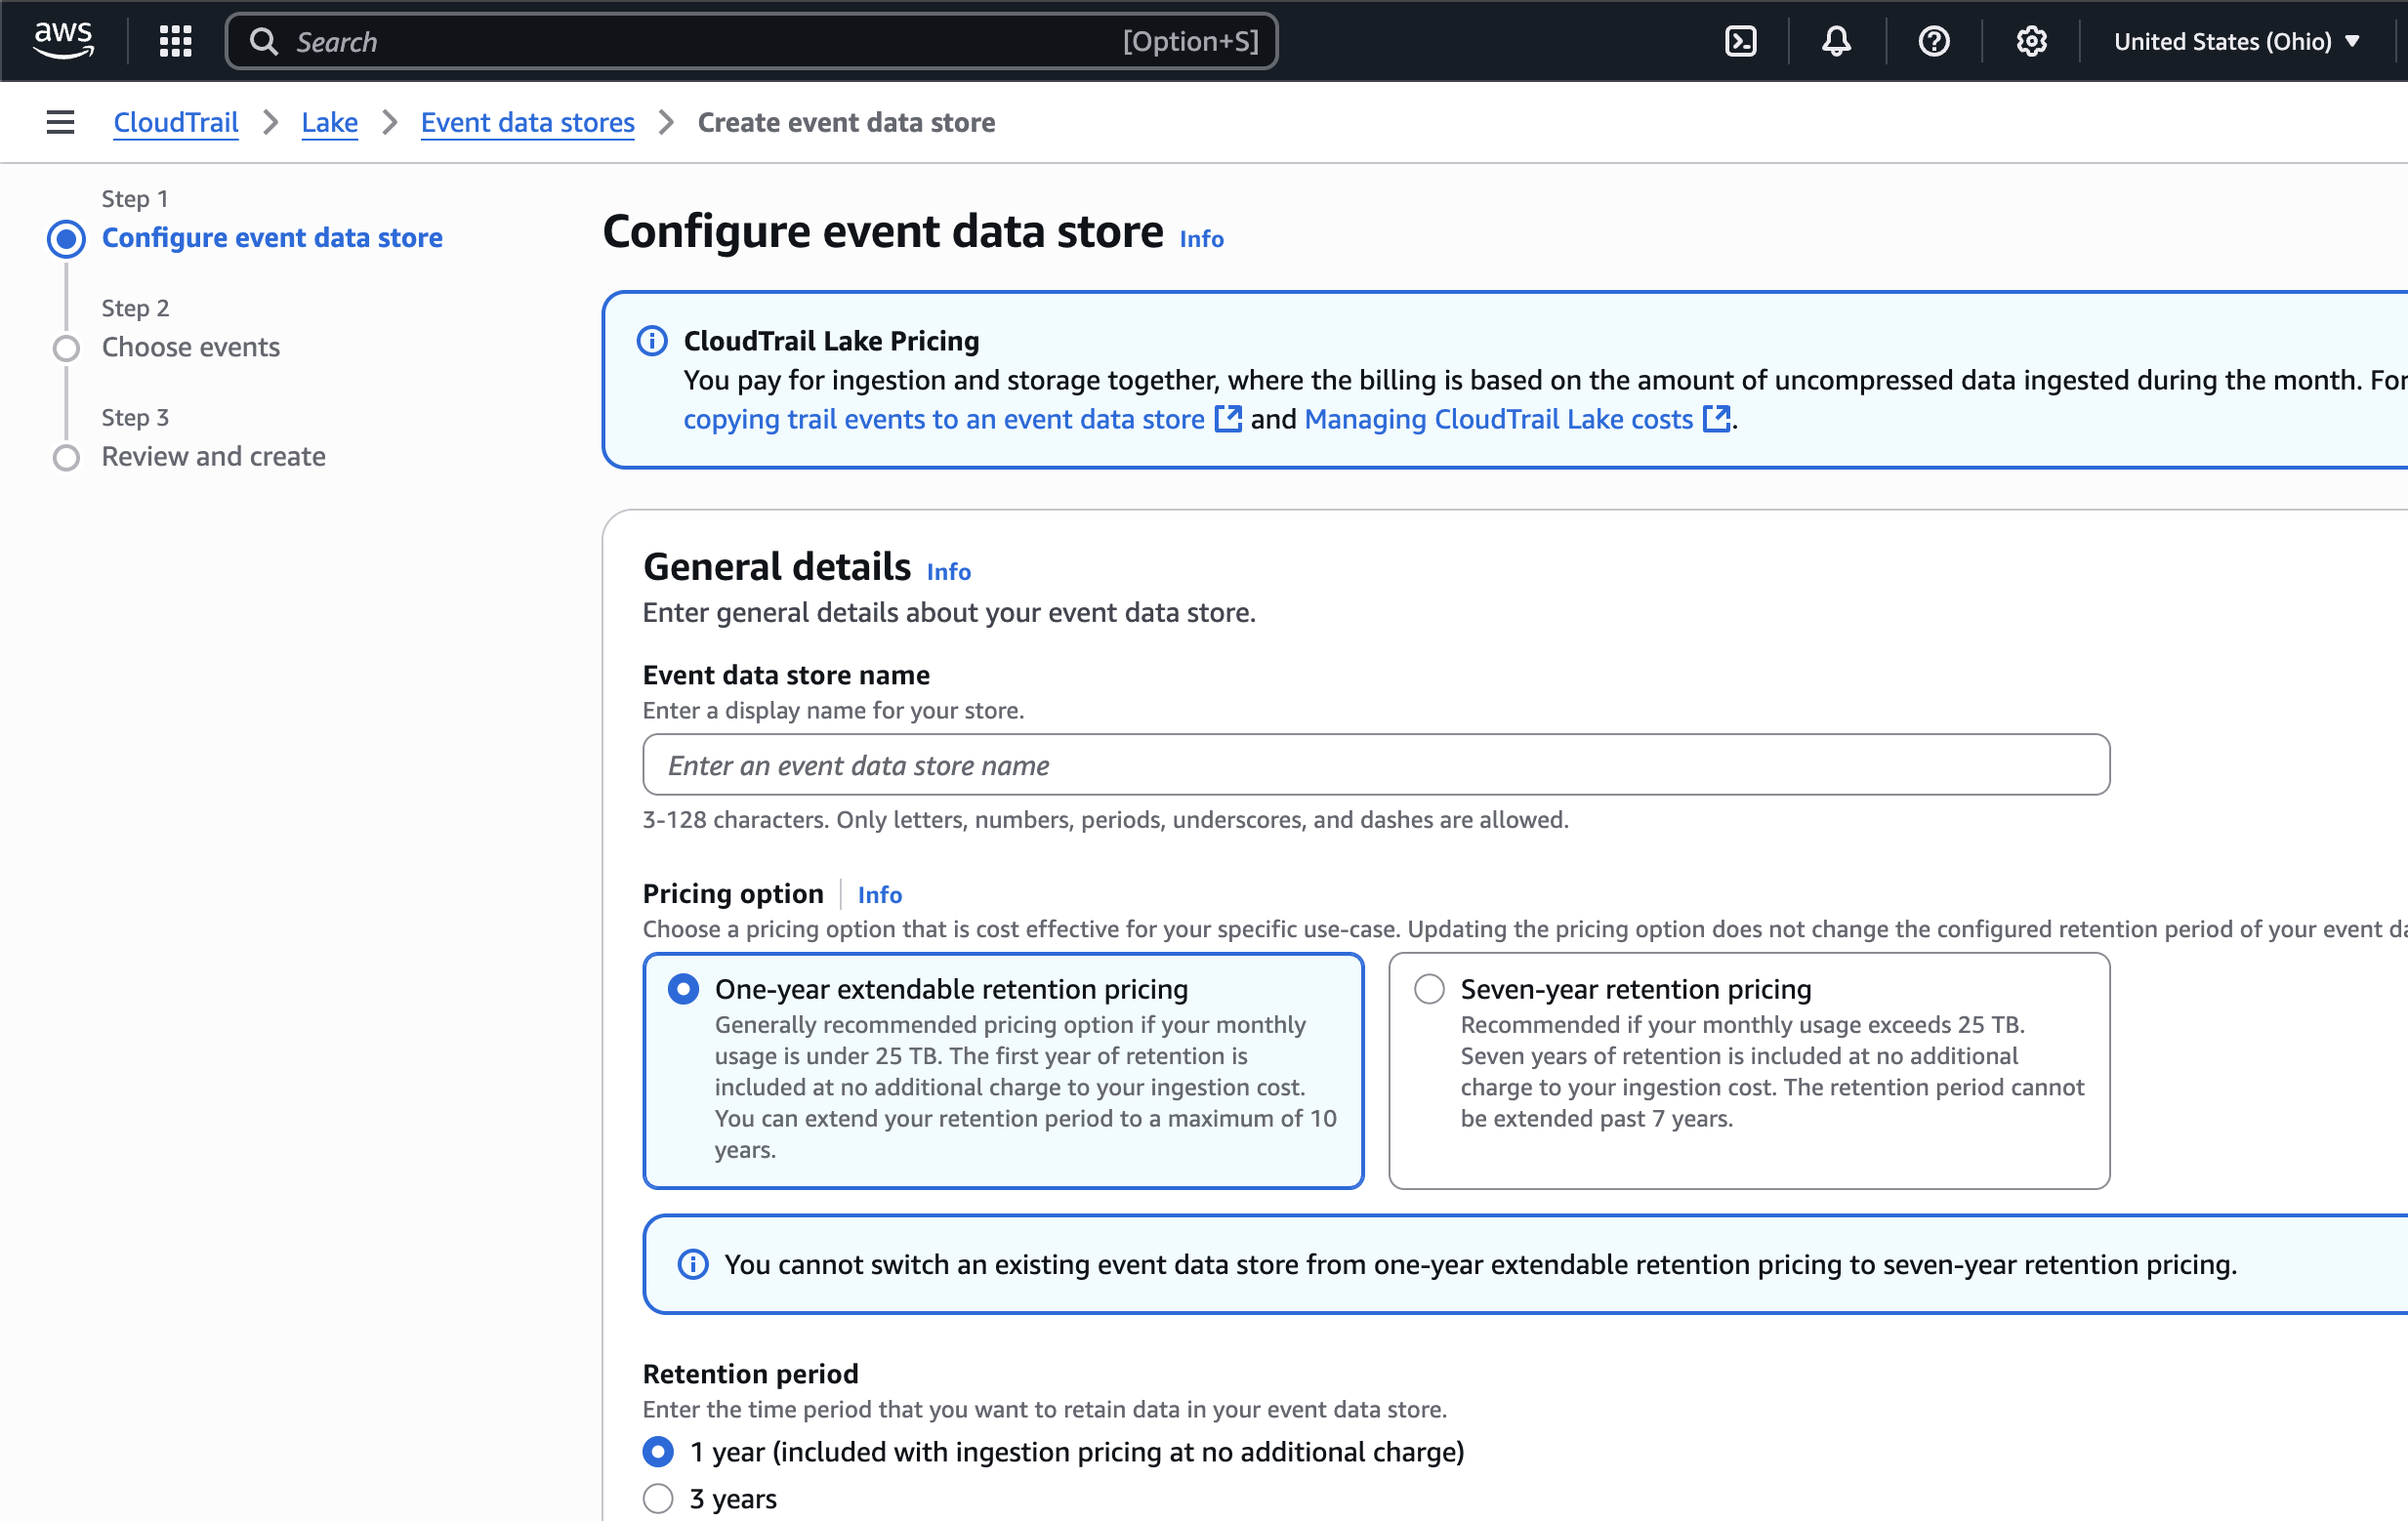
Task: Open the notifications bell
Action: tap(1836, 41)
